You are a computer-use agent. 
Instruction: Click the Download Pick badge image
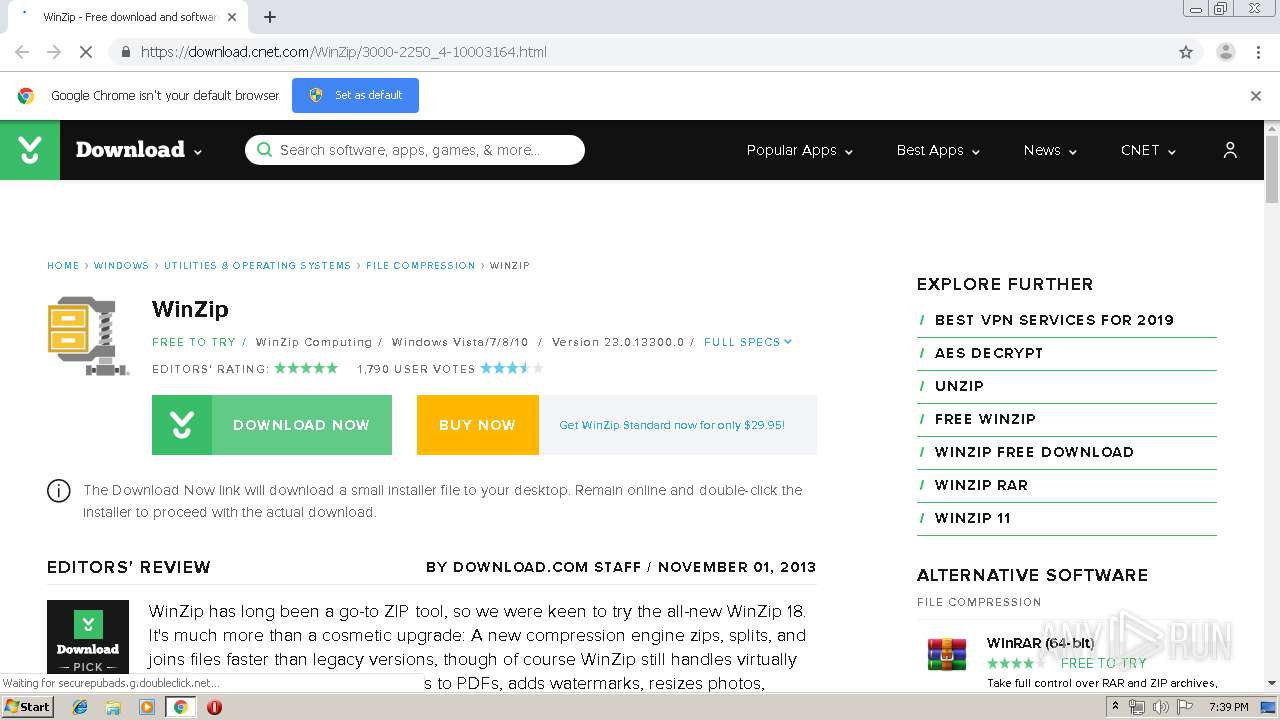coord(88,637)
